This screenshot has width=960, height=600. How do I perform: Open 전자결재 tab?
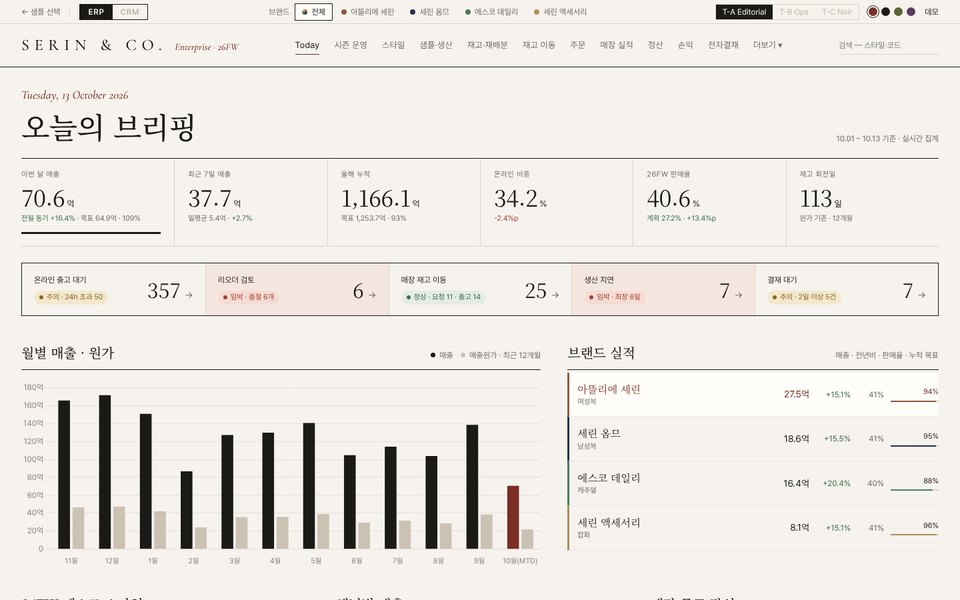[723, 45]
